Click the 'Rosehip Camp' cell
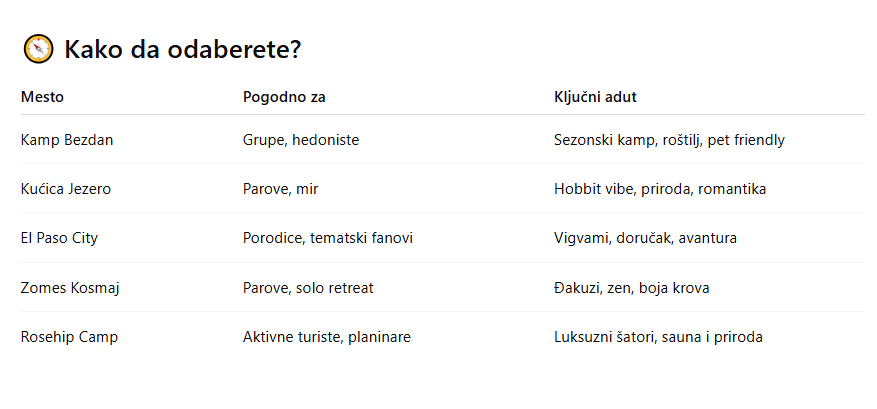This screenshot has height=409, width=877. click(69, 337)
